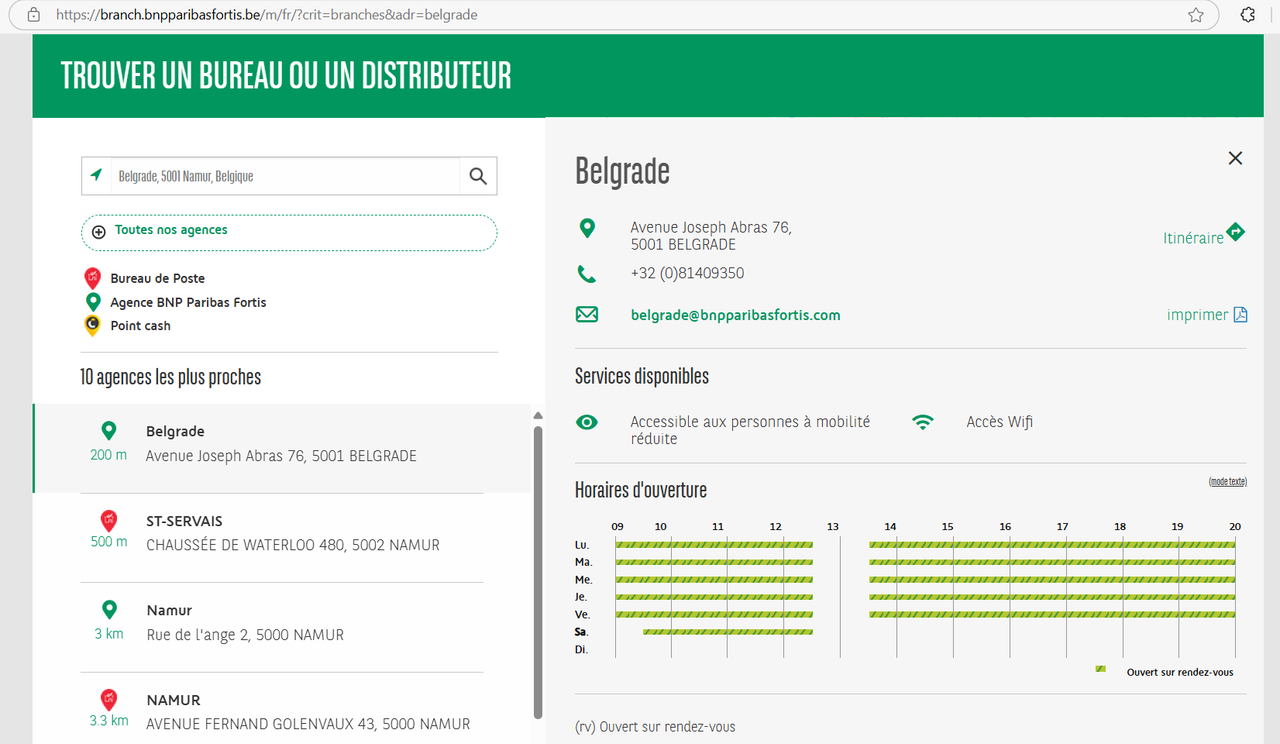Click '200 m' distance label
This screenshot has width=1280, height=744.
click(109, 455)
